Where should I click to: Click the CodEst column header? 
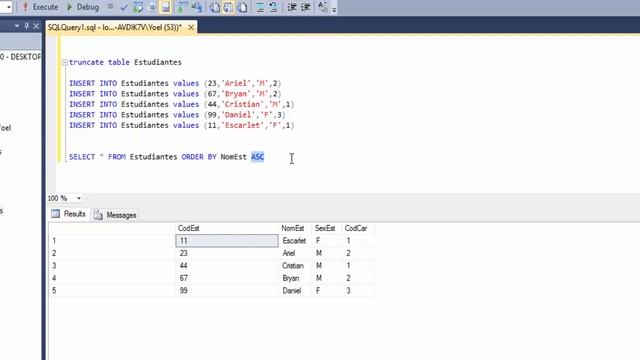(227, 228)
